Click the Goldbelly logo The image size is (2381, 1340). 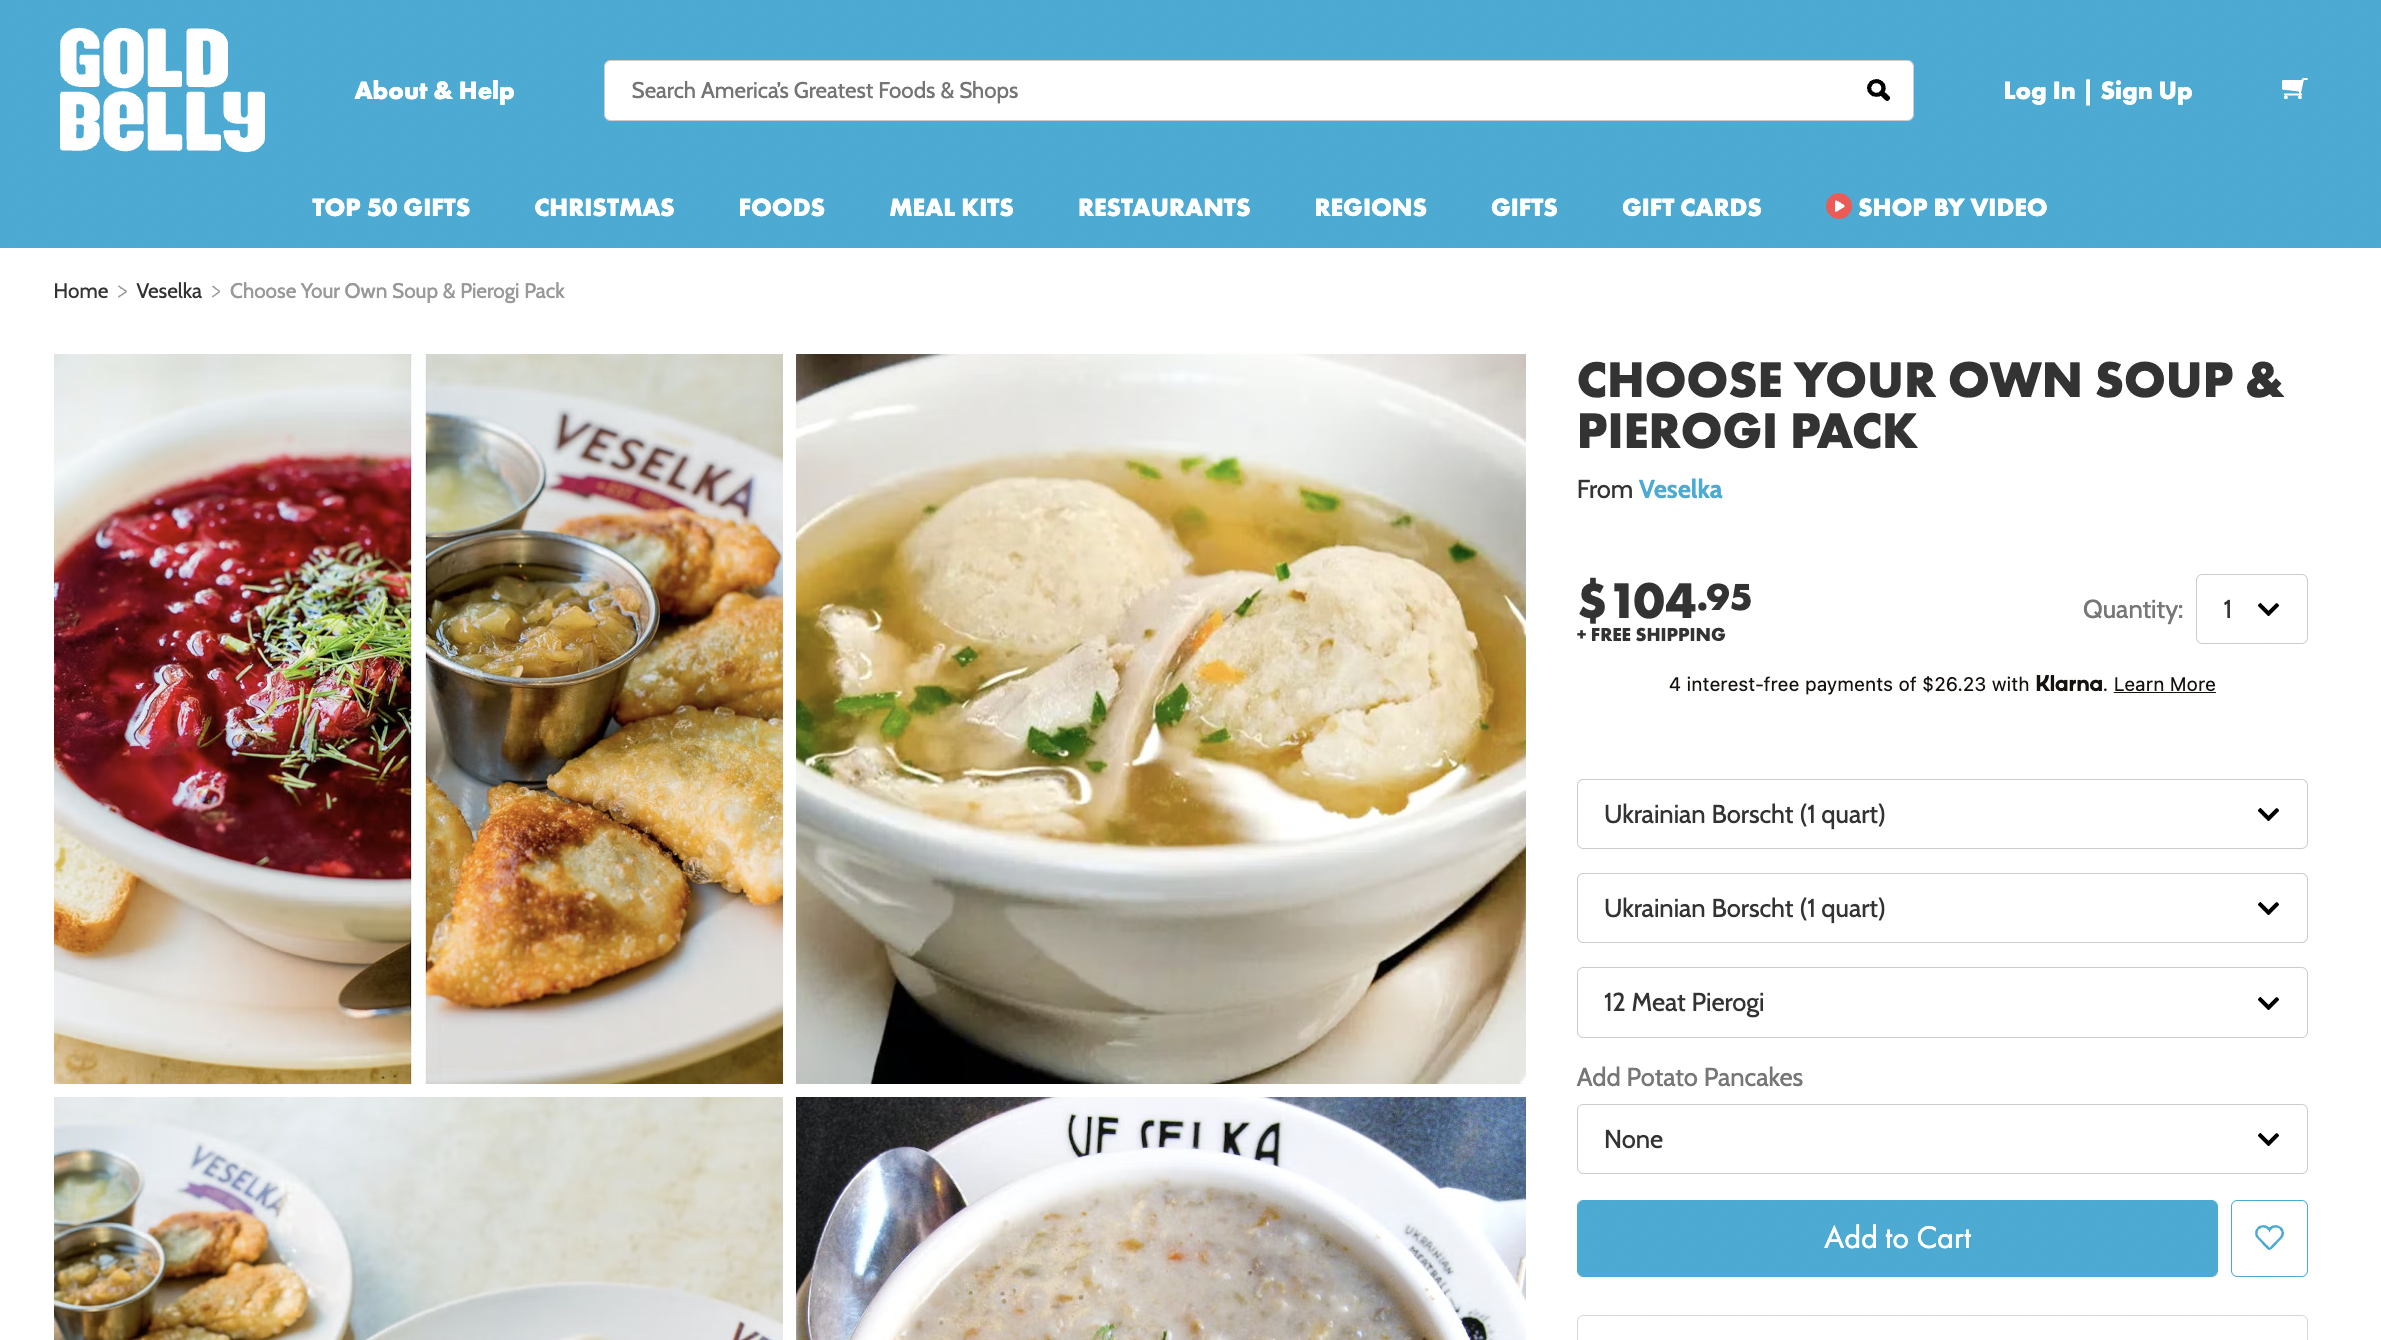(x=162, y=90)
